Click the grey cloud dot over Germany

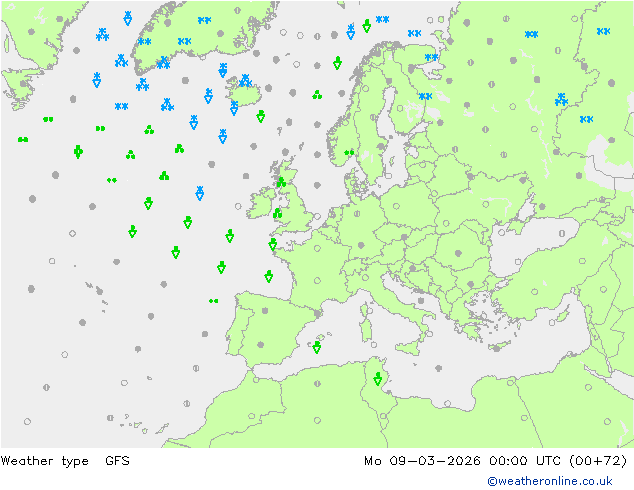(x=361, y=245)
